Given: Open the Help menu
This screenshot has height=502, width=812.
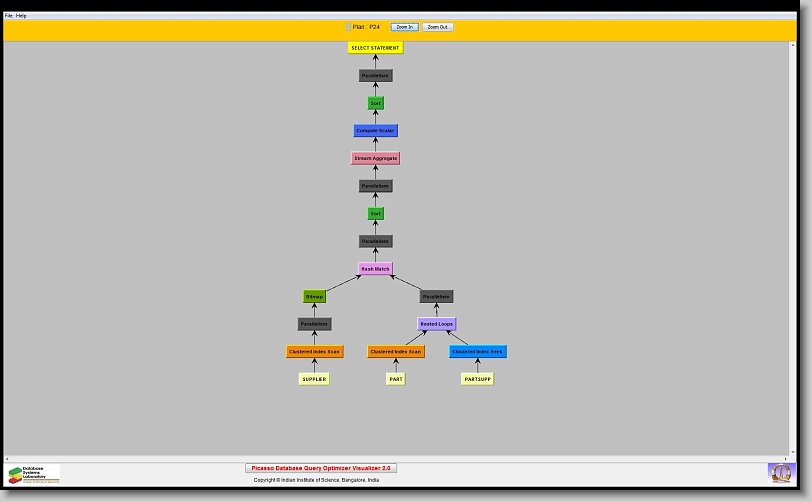Looking at the screenshot, I should [x=22, y=16].
